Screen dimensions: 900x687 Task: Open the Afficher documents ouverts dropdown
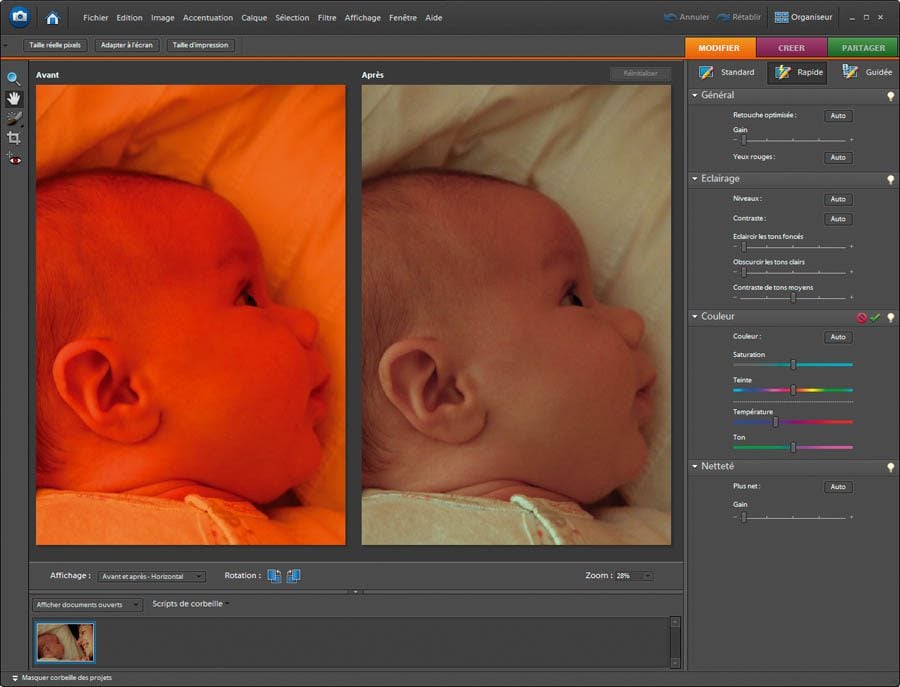[x=88, y=605]
